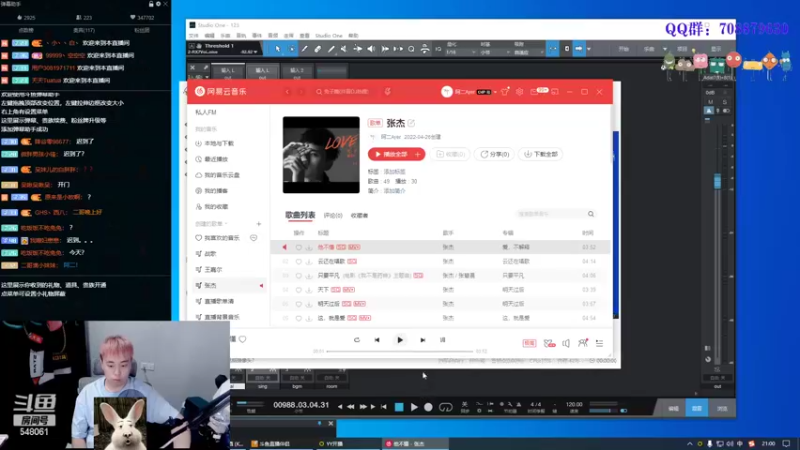Click the 分享 share button
Image resolution: width=800 pixels, height=450 pixels.
point(494,154)
